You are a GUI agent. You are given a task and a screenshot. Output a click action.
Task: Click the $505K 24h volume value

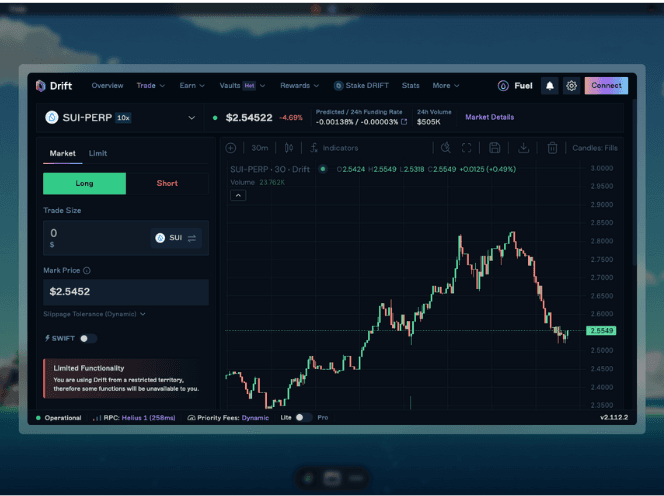[x=429, y=122]
